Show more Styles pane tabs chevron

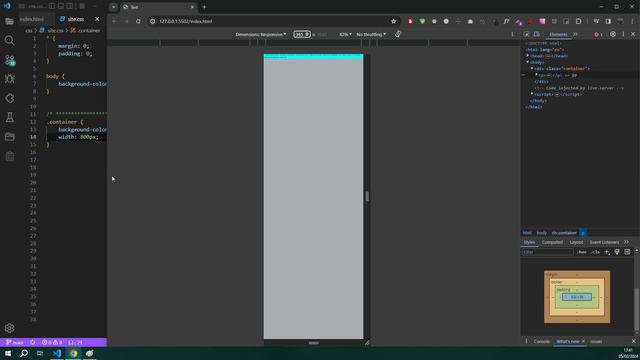pyautogui.click(x=626, y=242)
